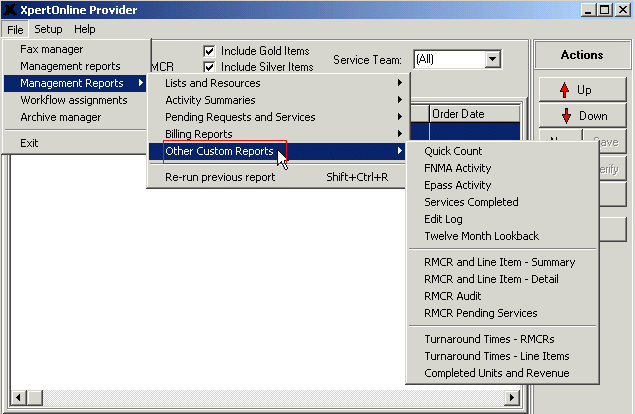
Task: Expand Activity Summaries submenu
Action: coord(277,100)
